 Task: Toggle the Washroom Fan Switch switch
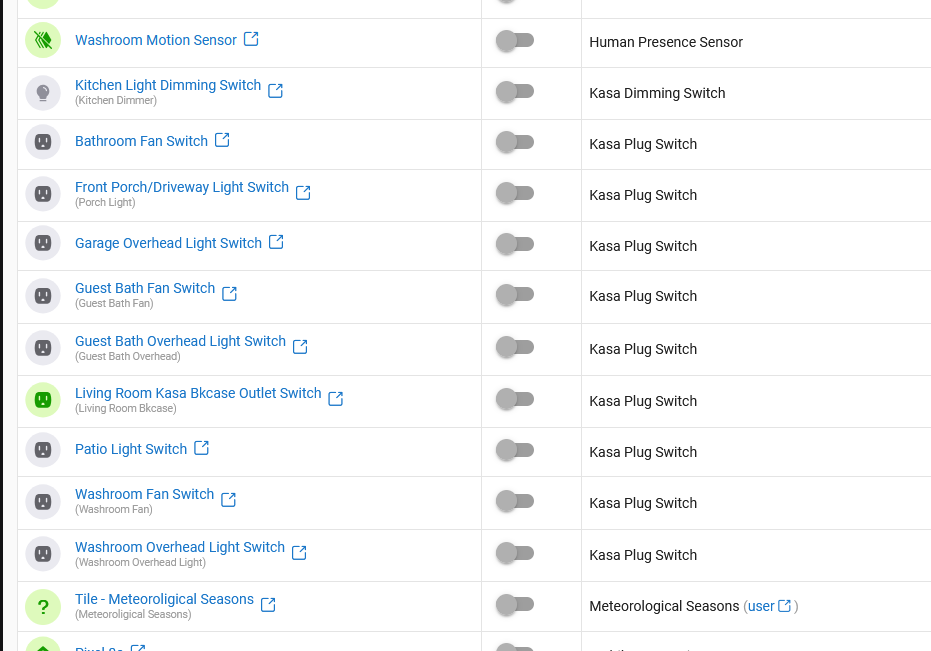pyautogui.click(x=515, y=501)
